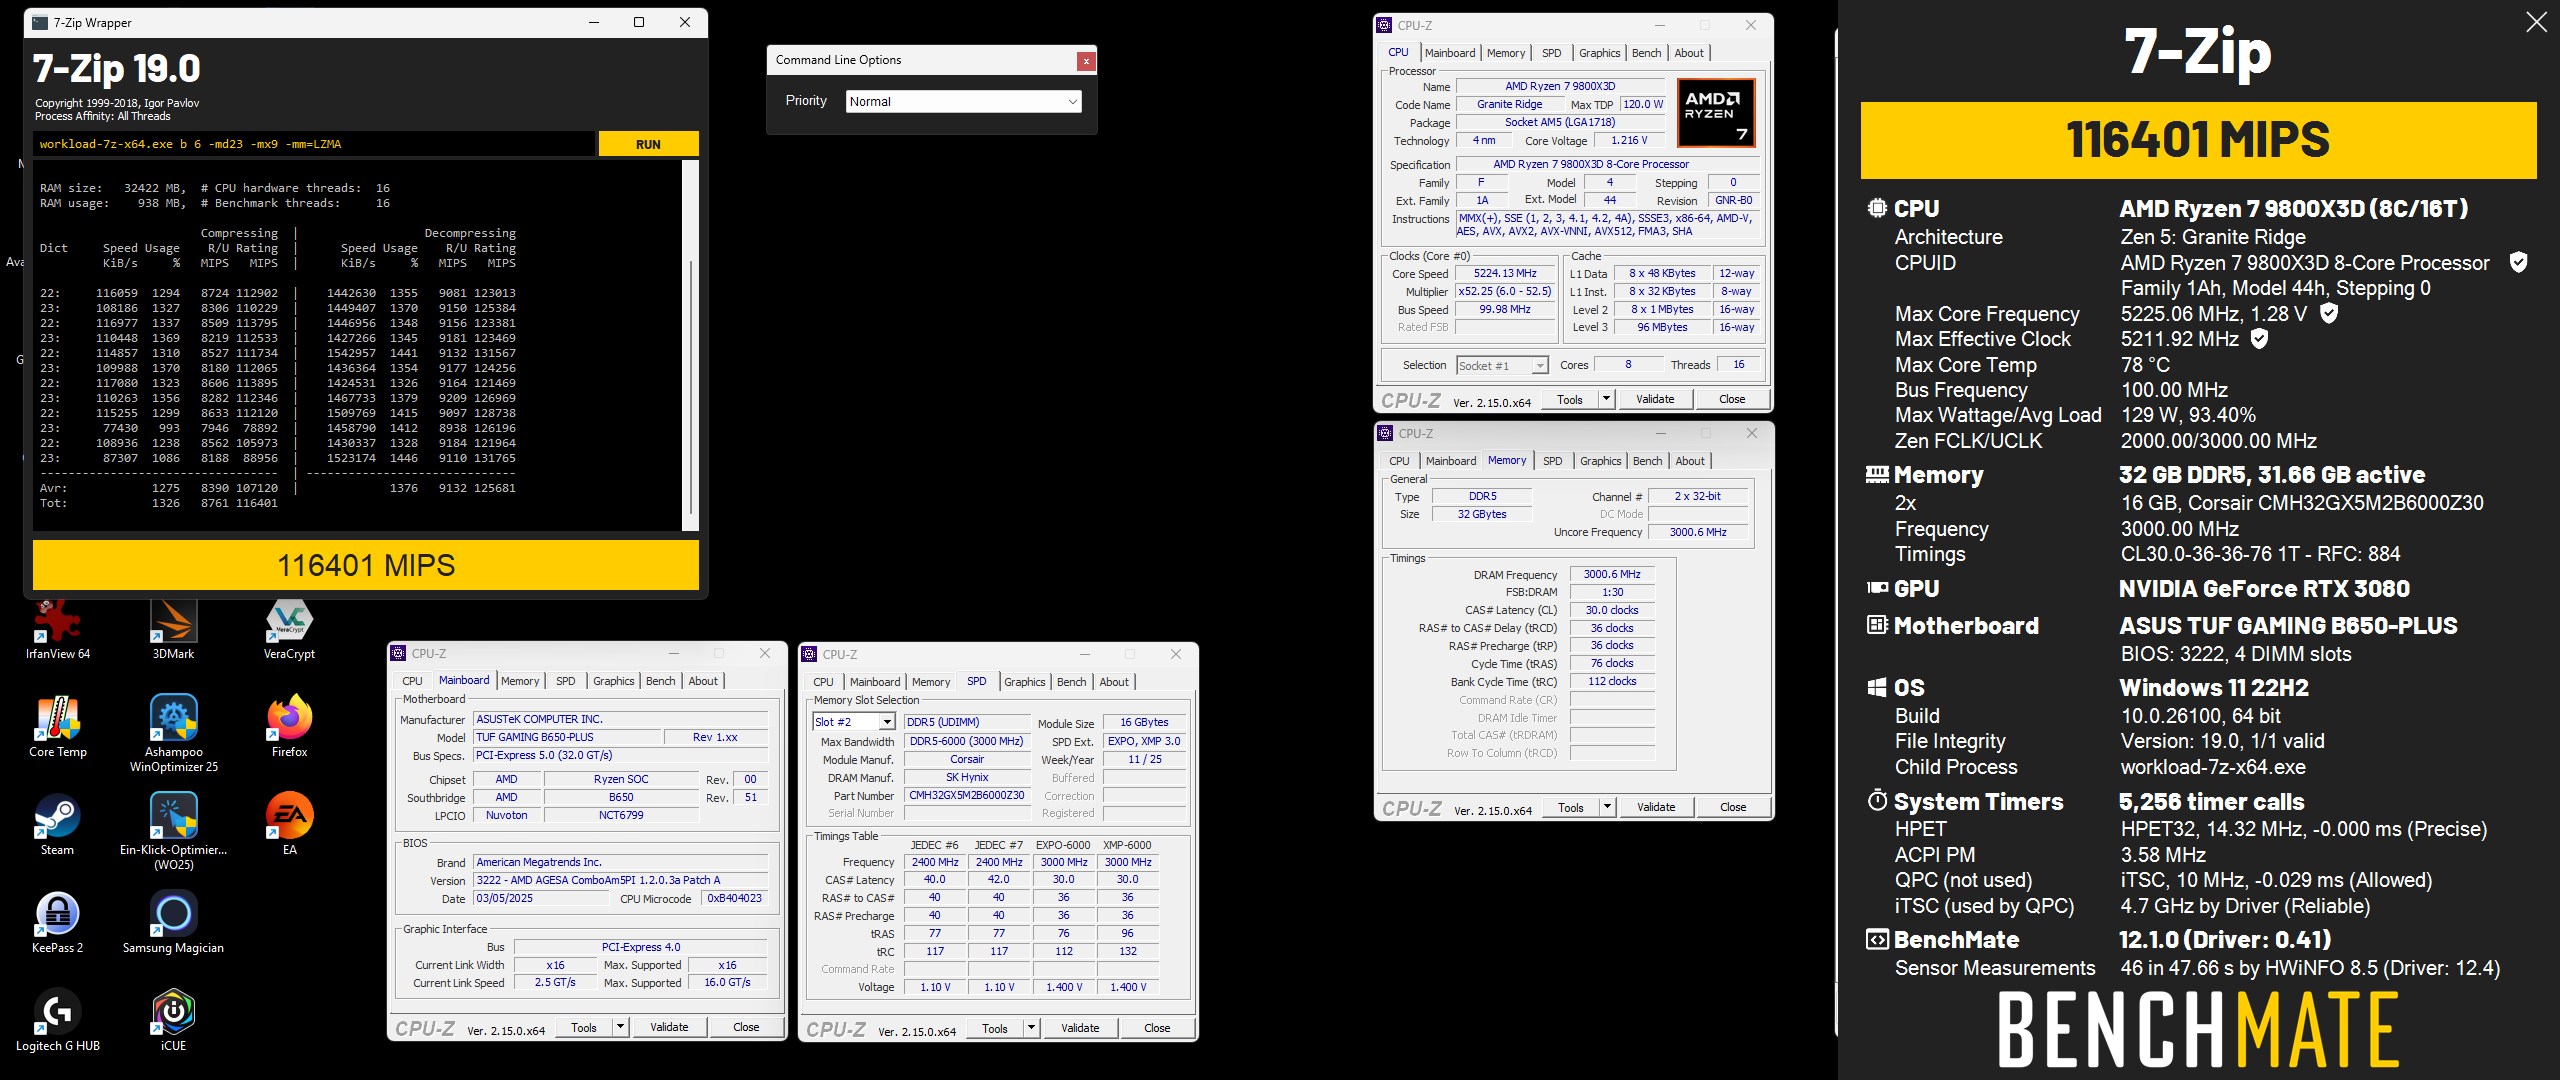Click CAS# Latency 30.0 clocks value
Screen dimensions: 2560x1080
pos(1612,610)
